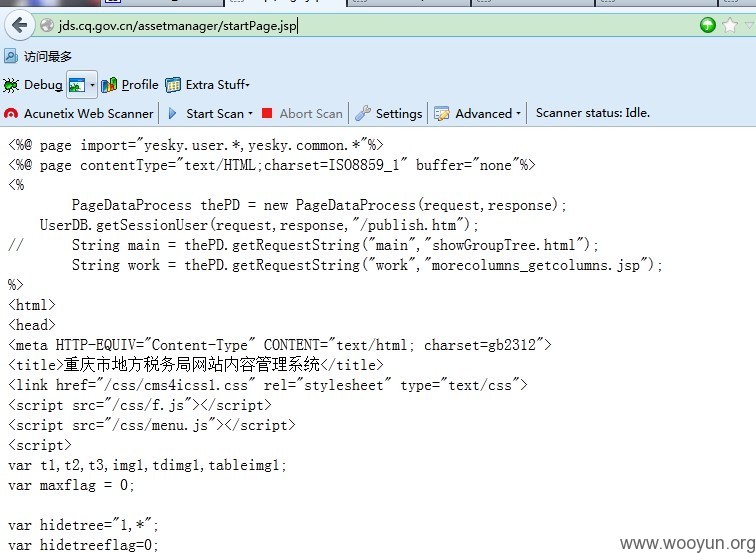
Task: Click the Advanced notepad icon
Action: 441,114
